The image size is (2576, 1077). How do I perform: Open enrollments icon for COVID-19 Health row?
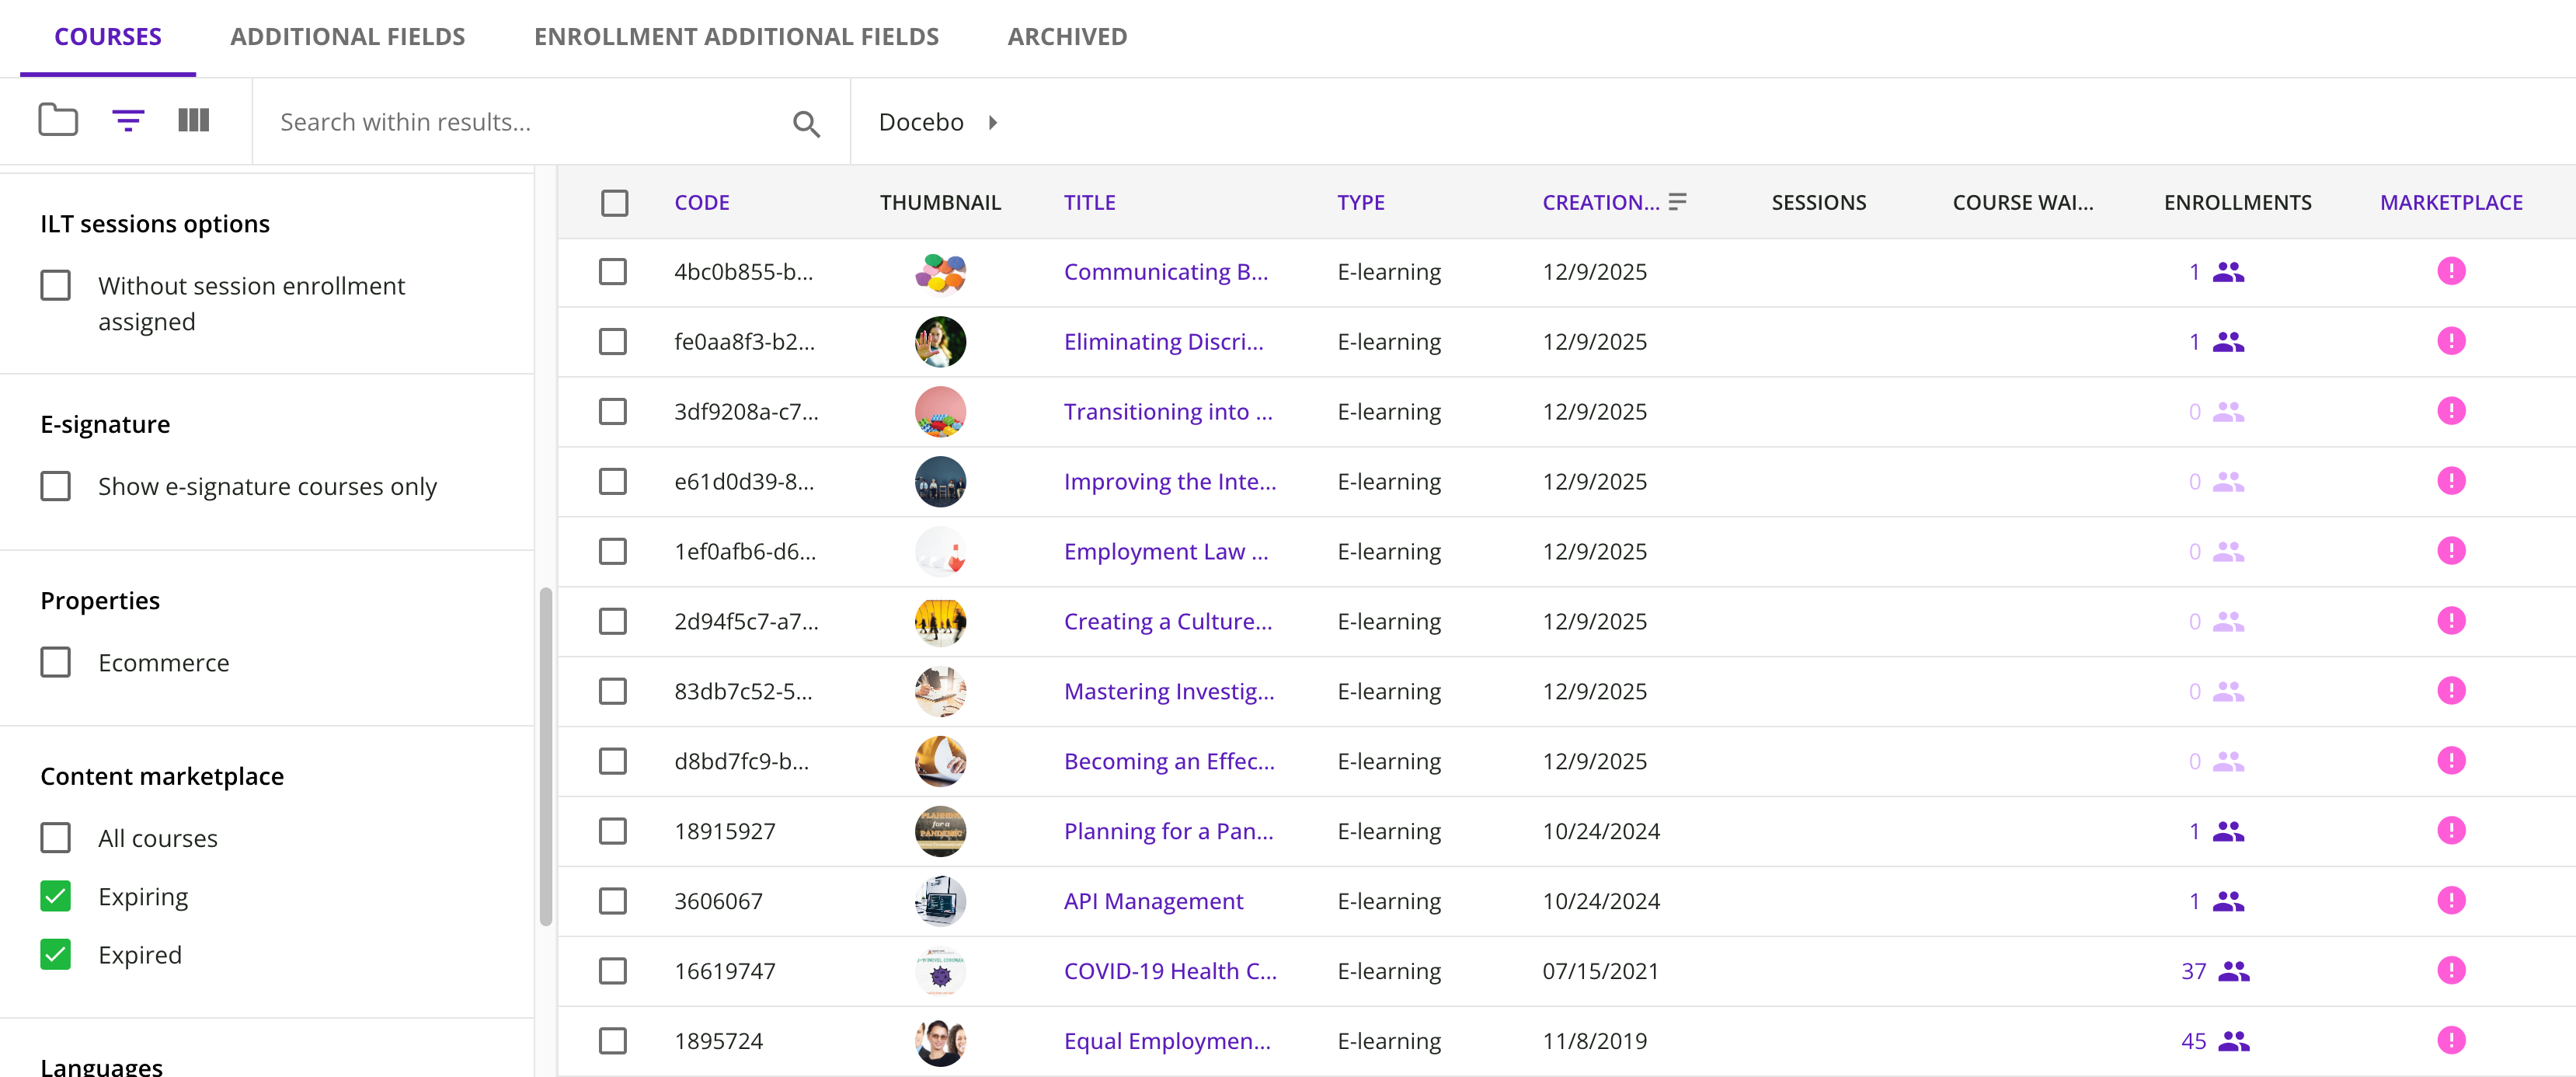click(x=2234, y=971)
